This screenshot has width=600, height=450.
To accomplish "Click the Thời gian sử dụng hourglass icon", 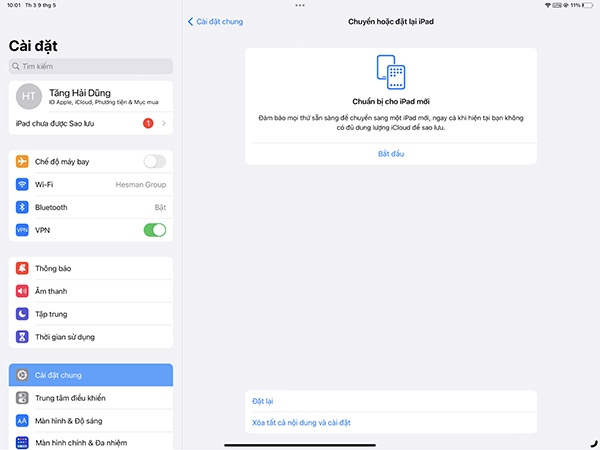I will click(x=22, y=336).
